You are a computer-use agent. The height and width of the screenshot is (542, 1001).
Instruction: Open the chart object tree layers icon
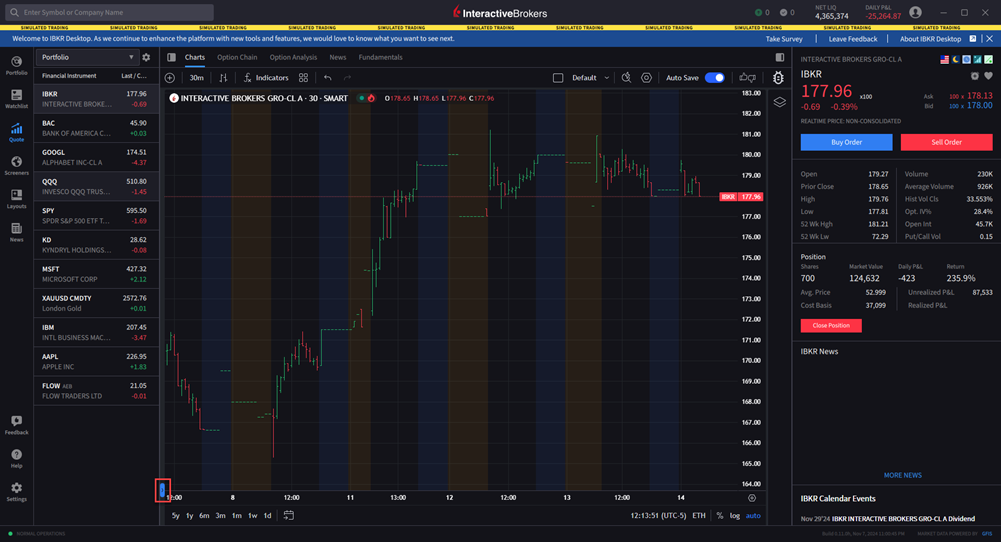tap(779, 102)
